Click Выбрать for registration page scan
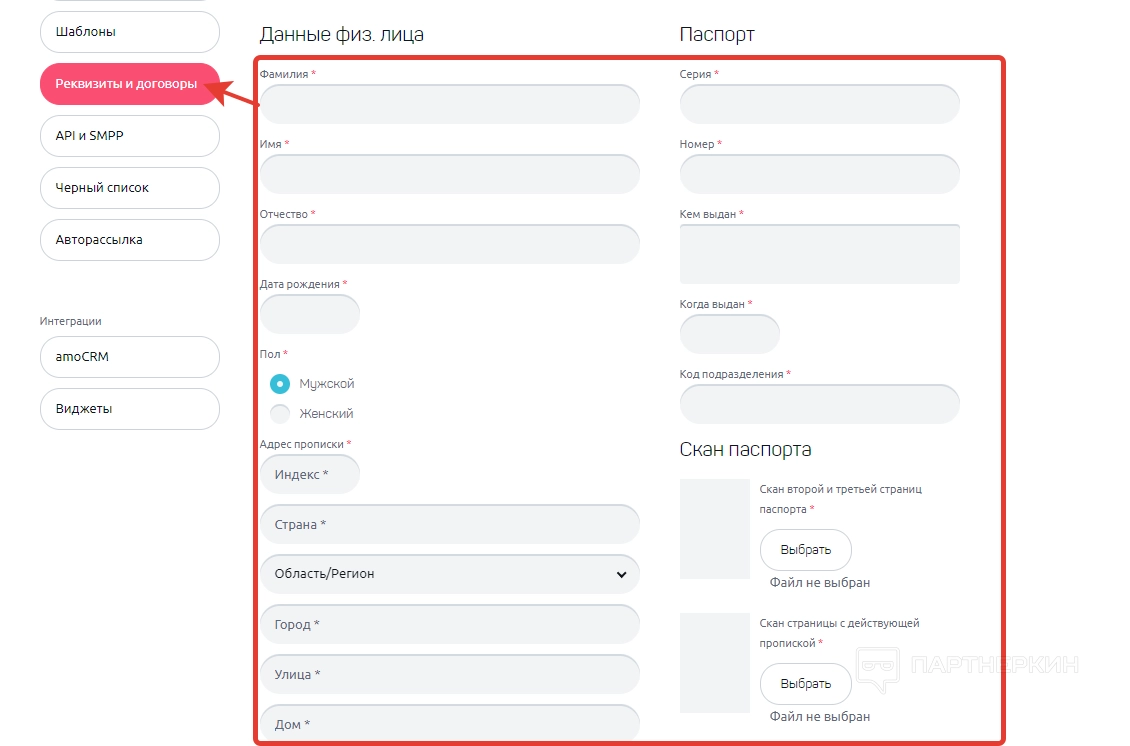 (805, 684)
